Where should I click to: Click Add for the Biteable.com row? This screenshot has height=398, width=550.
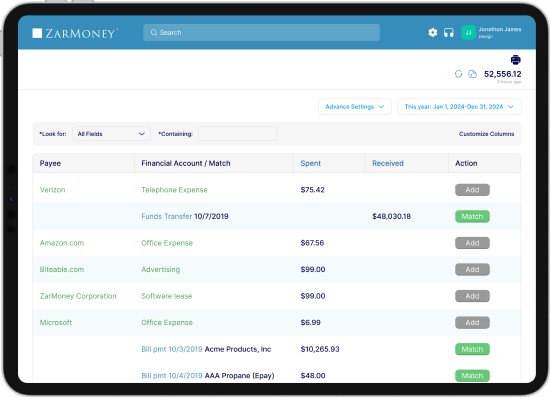point(472,270)
